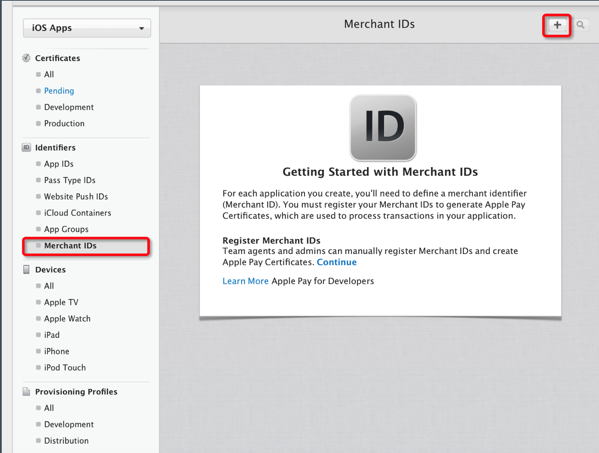Click the Certificates heading
This screenshot has width=599, height=453.
tap(58, 58)
